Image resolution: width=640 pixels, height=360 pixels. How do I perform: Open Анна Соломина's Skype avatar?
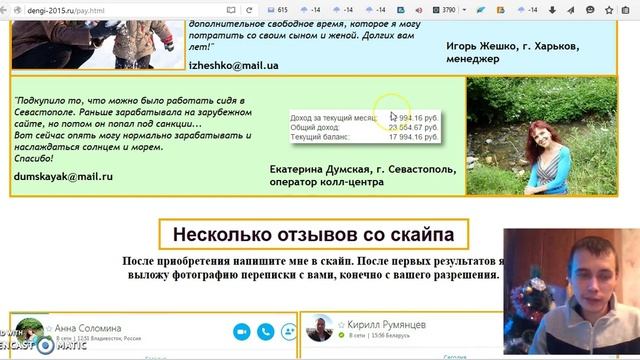29,331
